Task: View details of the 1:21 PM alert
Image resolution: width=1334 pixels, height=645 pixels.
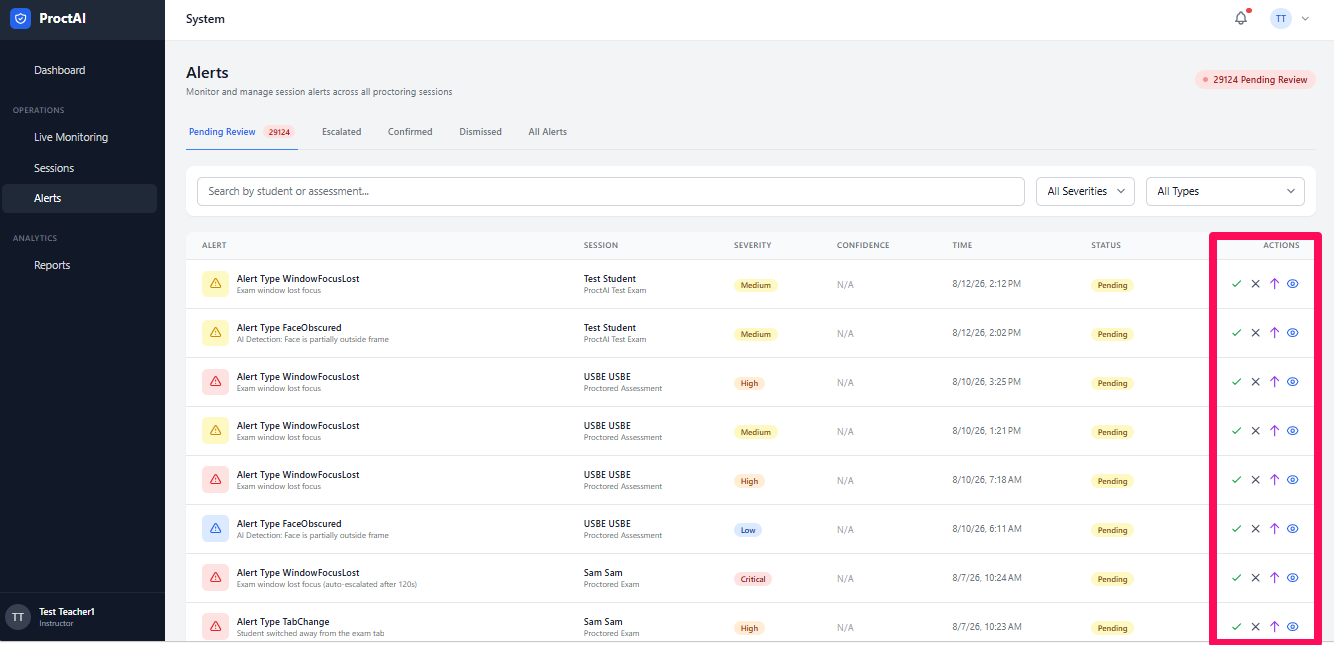Action: tap(1292, 431)
